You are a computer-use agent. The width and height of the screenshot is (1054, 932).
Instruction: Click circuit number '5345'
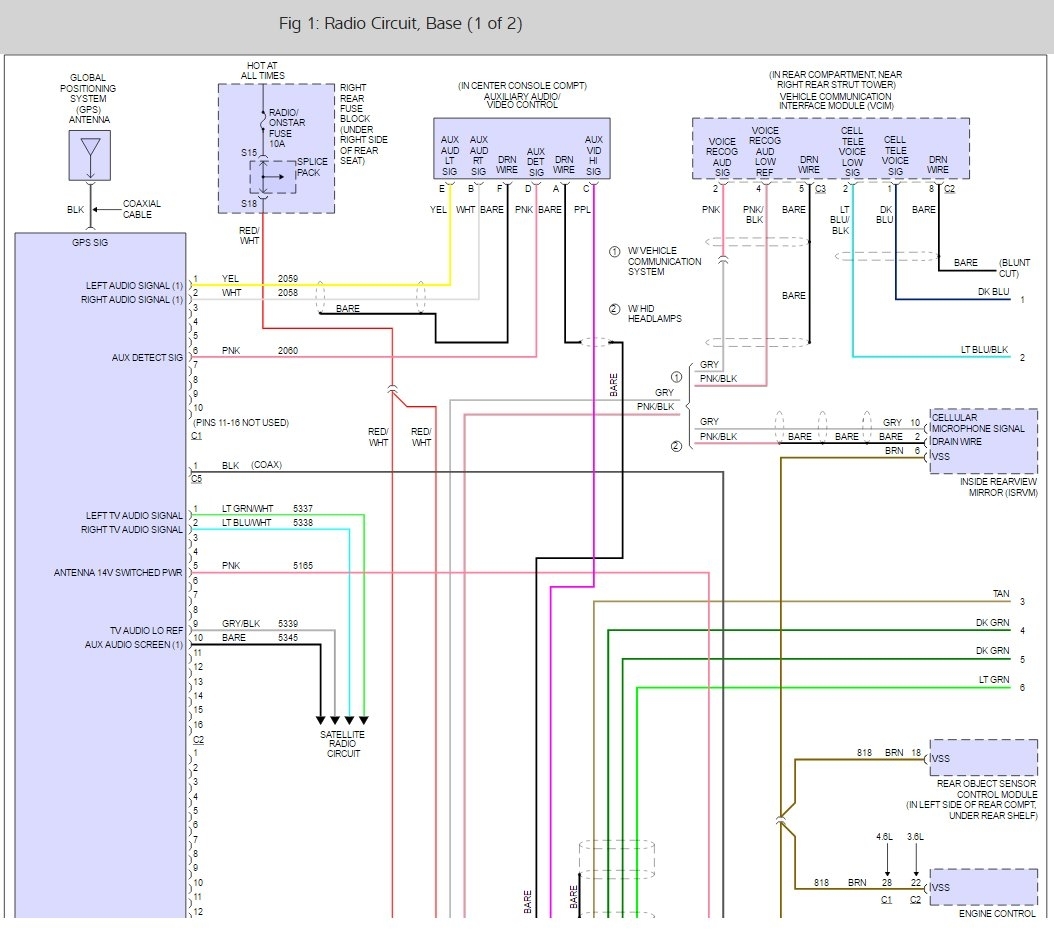(288, 638)
